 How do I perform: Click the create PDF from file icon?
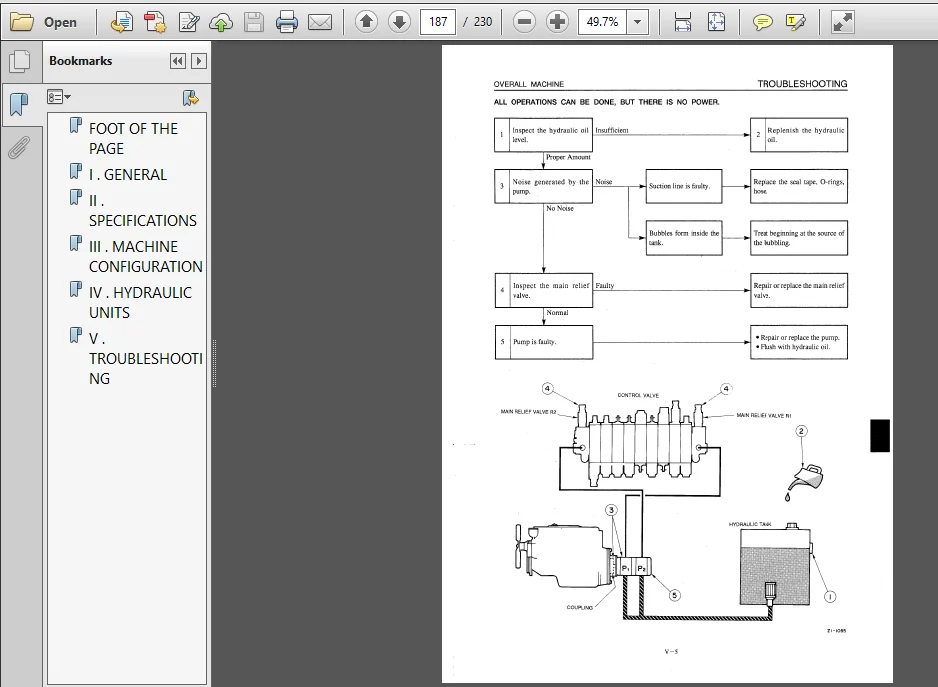coord(122,22)
